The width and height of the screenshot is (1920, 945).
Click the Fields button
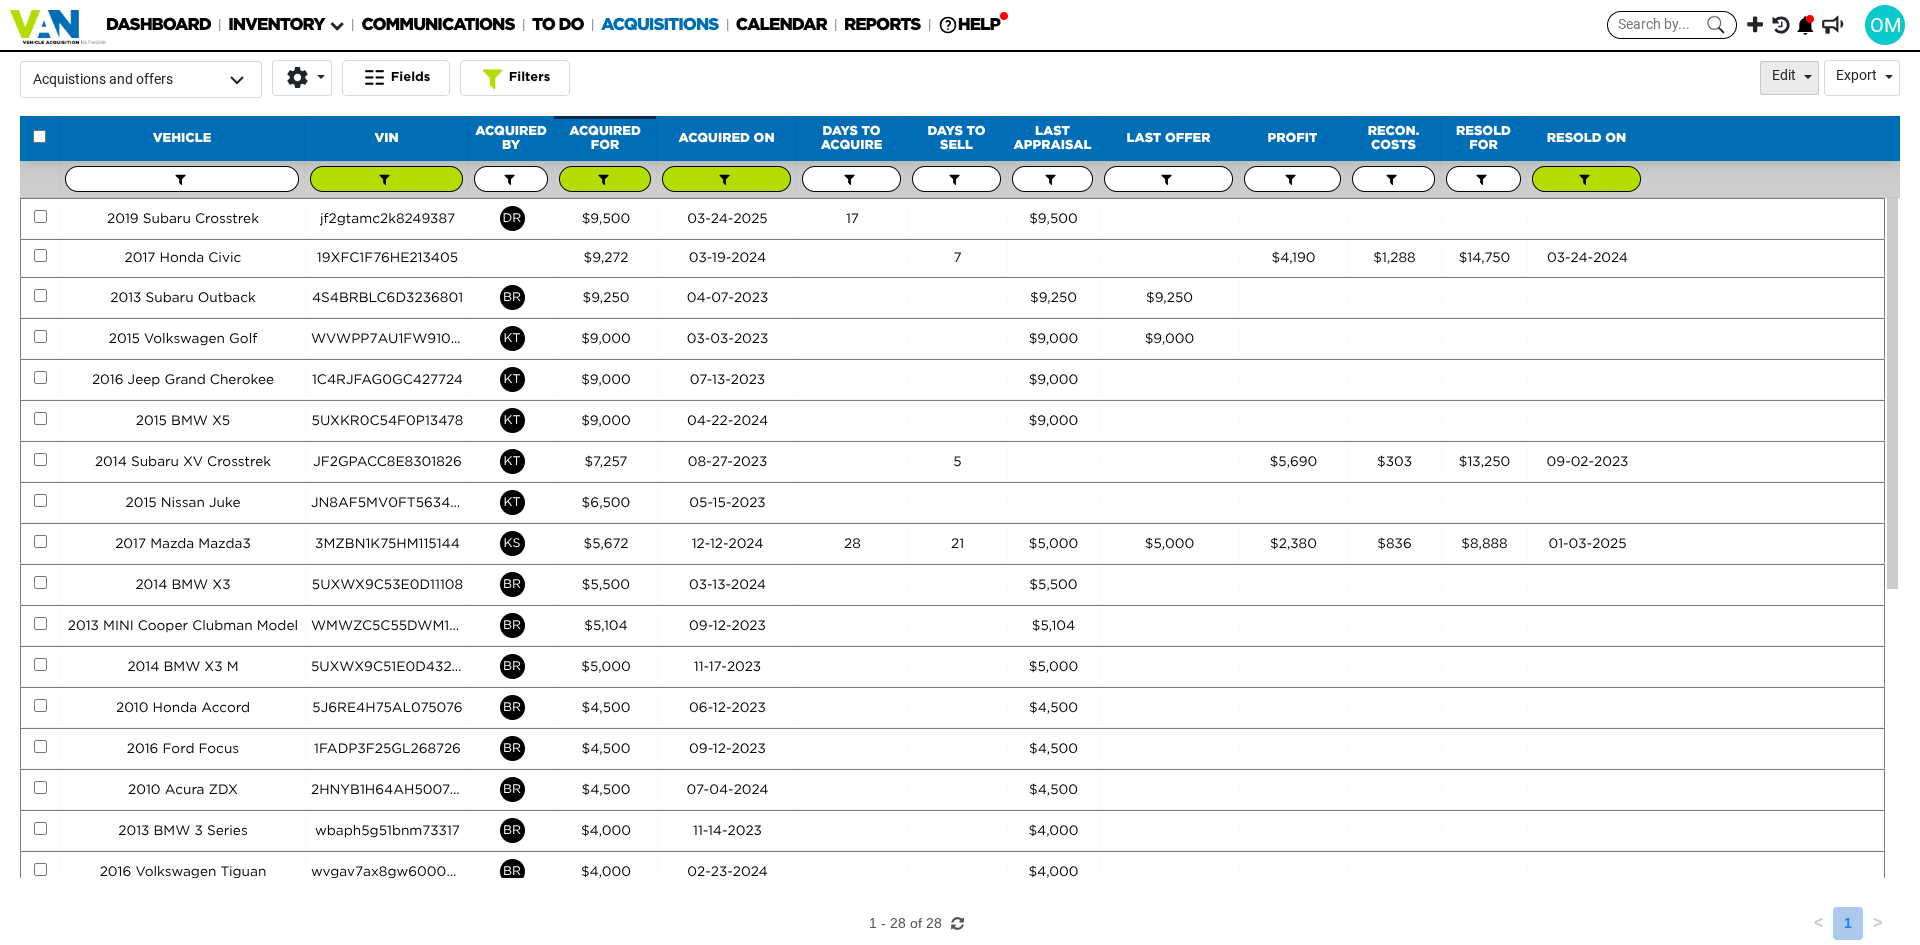point(396,77)
